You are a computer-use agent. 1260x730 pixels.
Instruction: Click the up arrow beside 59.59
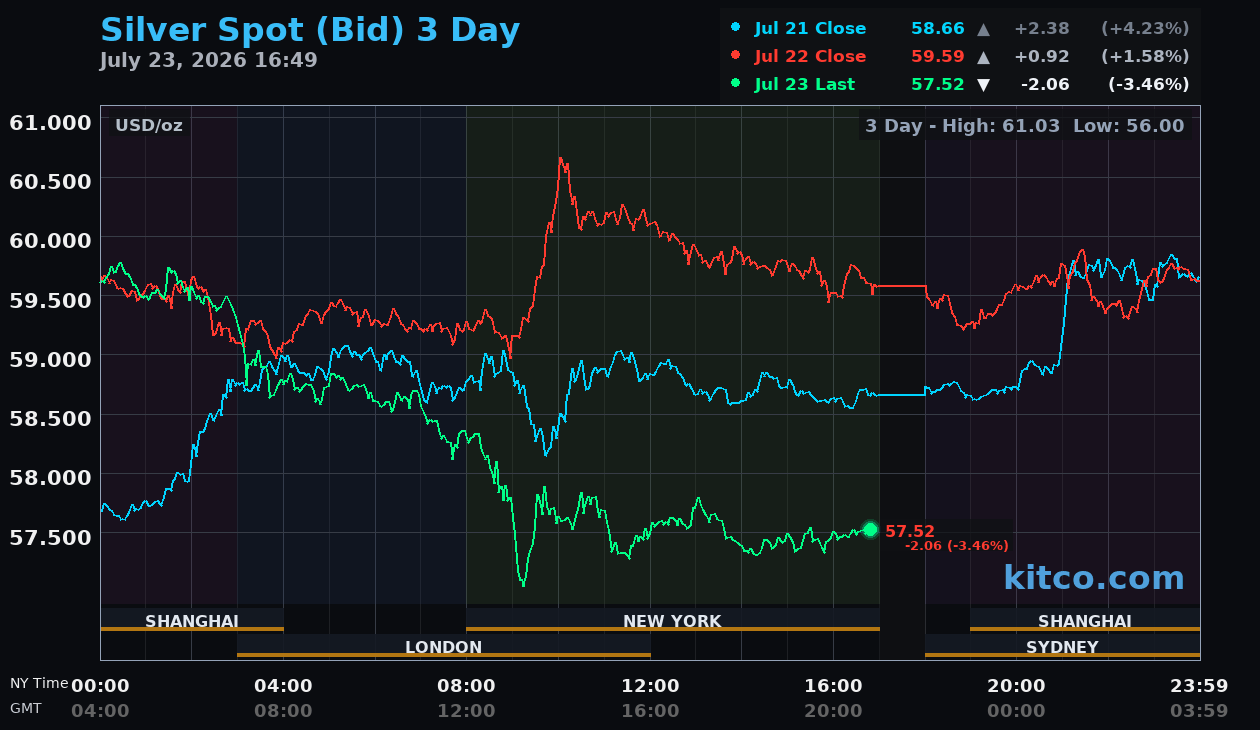click(983, 57)
